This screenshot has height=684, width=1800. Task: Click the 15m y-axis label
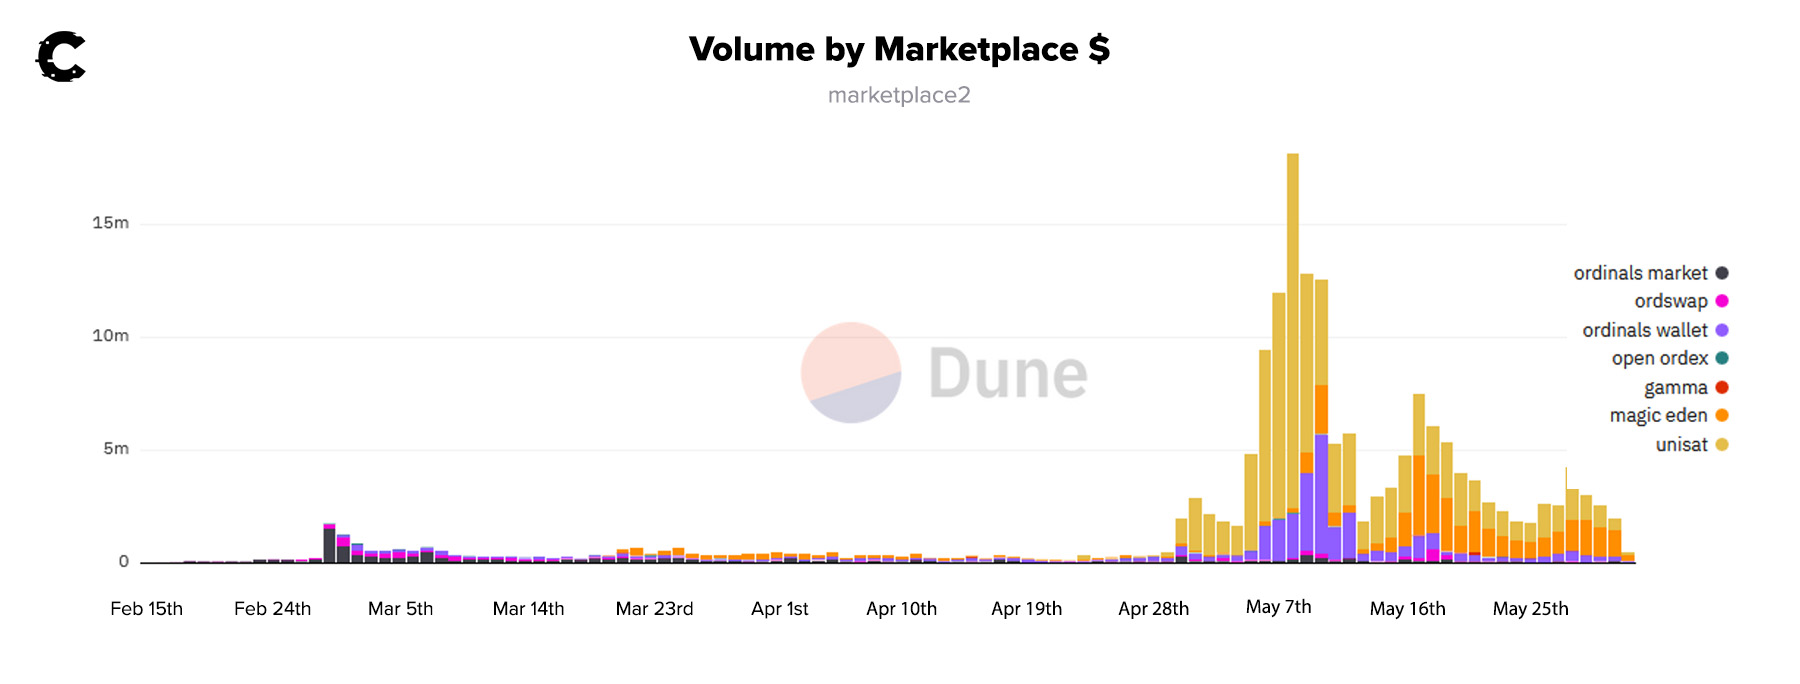110,223
